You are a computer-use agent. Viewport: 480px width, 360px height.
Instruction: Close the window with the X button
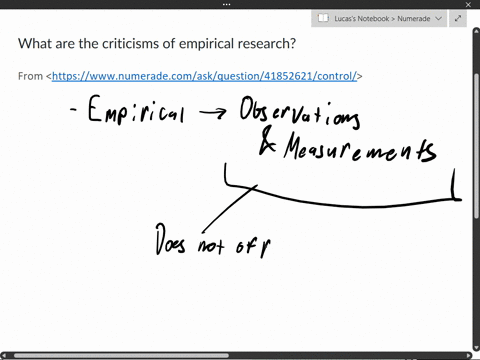pyautogui.click(x=468, y=5)
